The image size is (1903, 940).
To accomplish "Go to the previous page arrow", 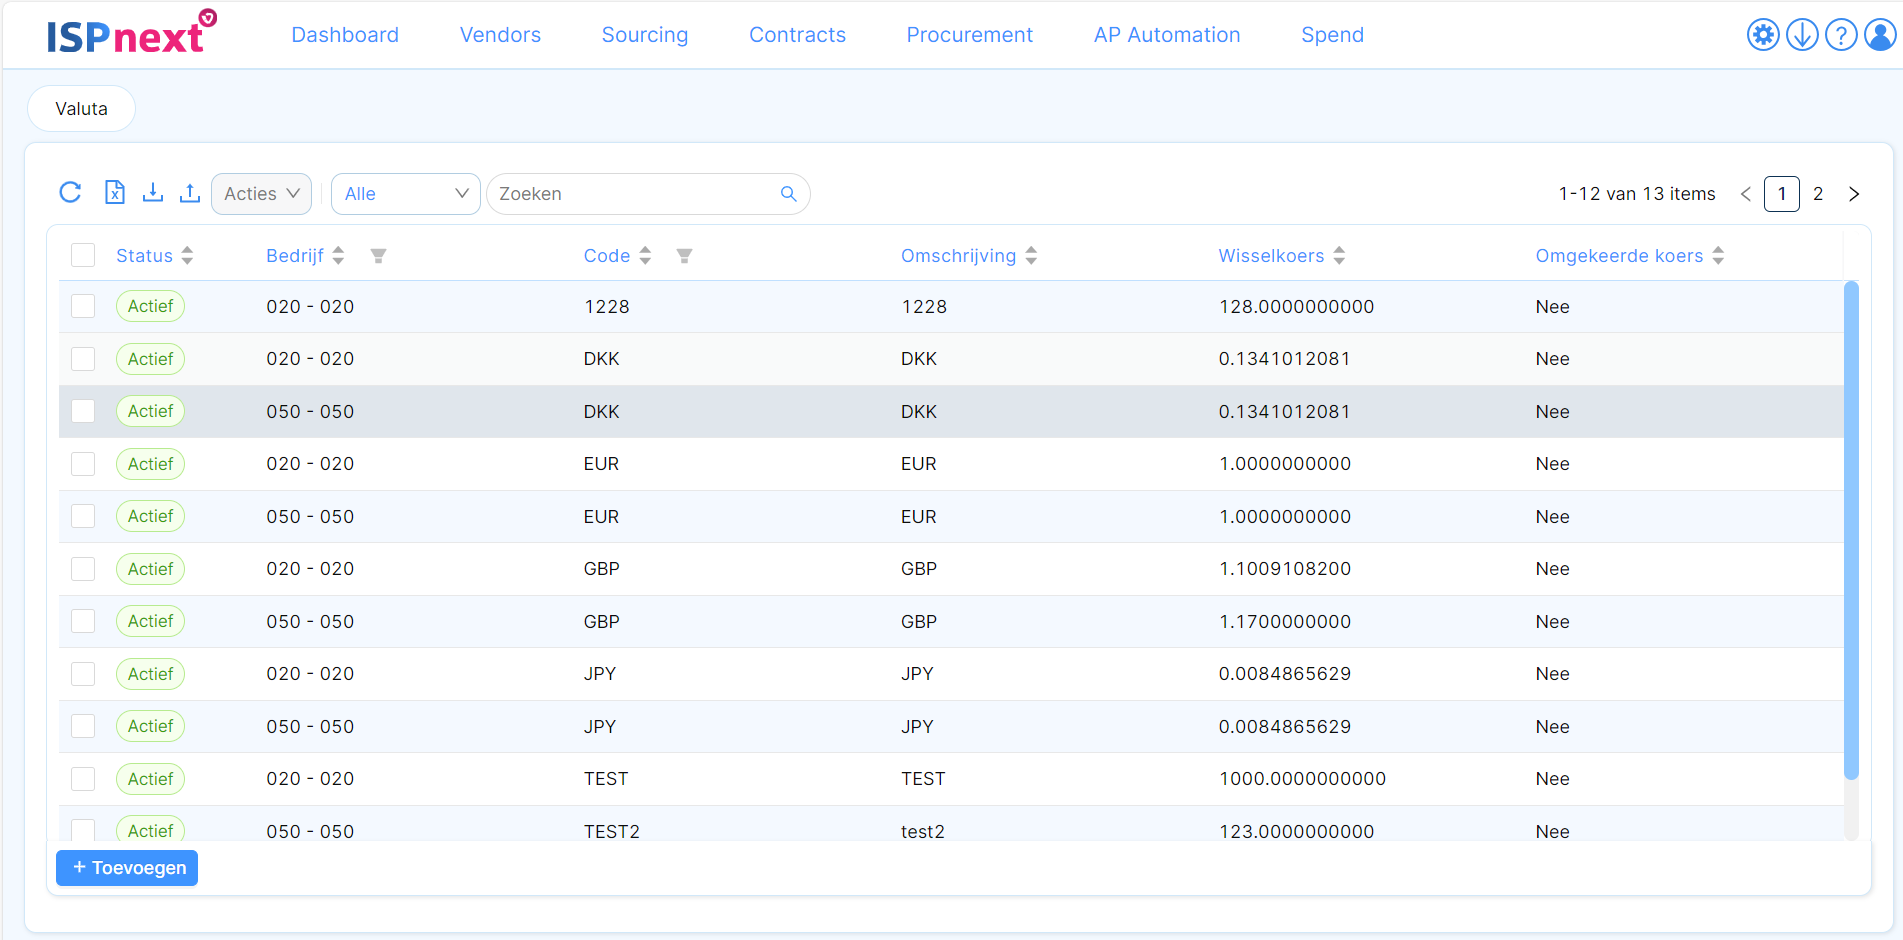I will pyautogui.click(x=1745, y=194).
